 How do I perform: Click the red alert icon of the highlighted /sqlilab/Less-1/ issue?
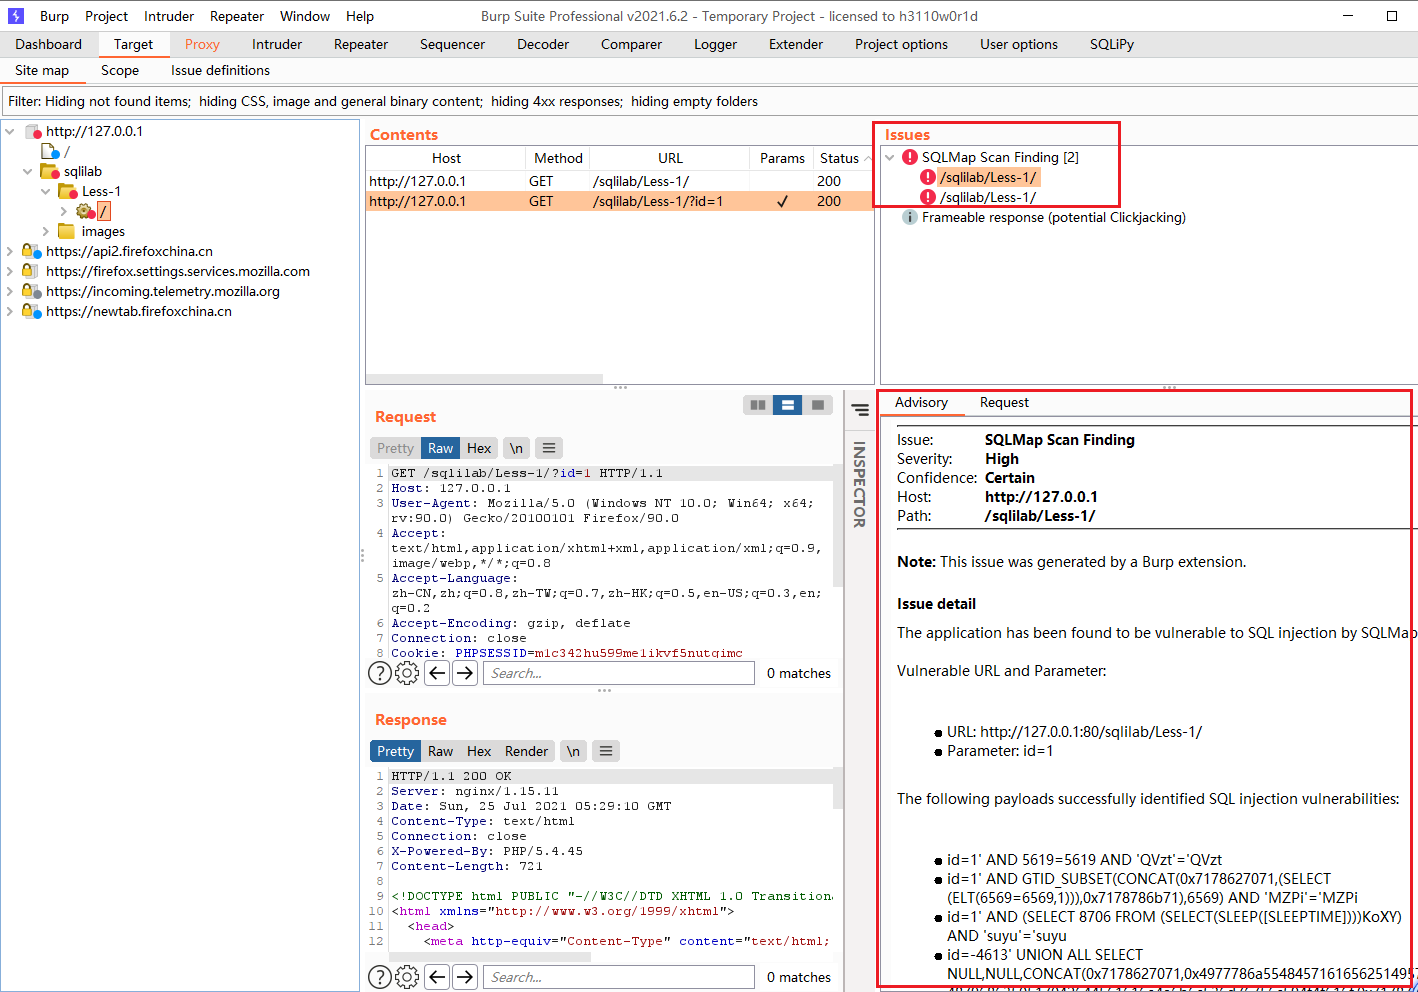(x=928, y=177)
